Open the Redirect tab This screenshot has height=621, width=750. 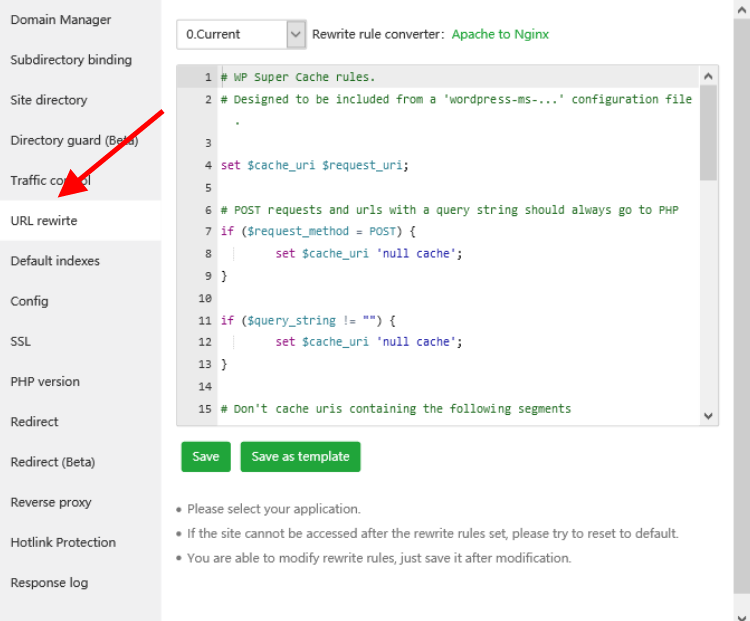point(35,422)
